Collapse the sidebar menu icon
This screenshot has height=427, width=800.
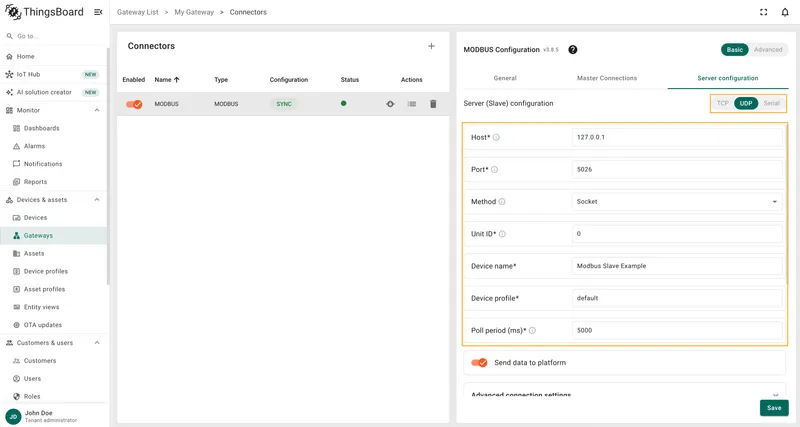point(98,12)
